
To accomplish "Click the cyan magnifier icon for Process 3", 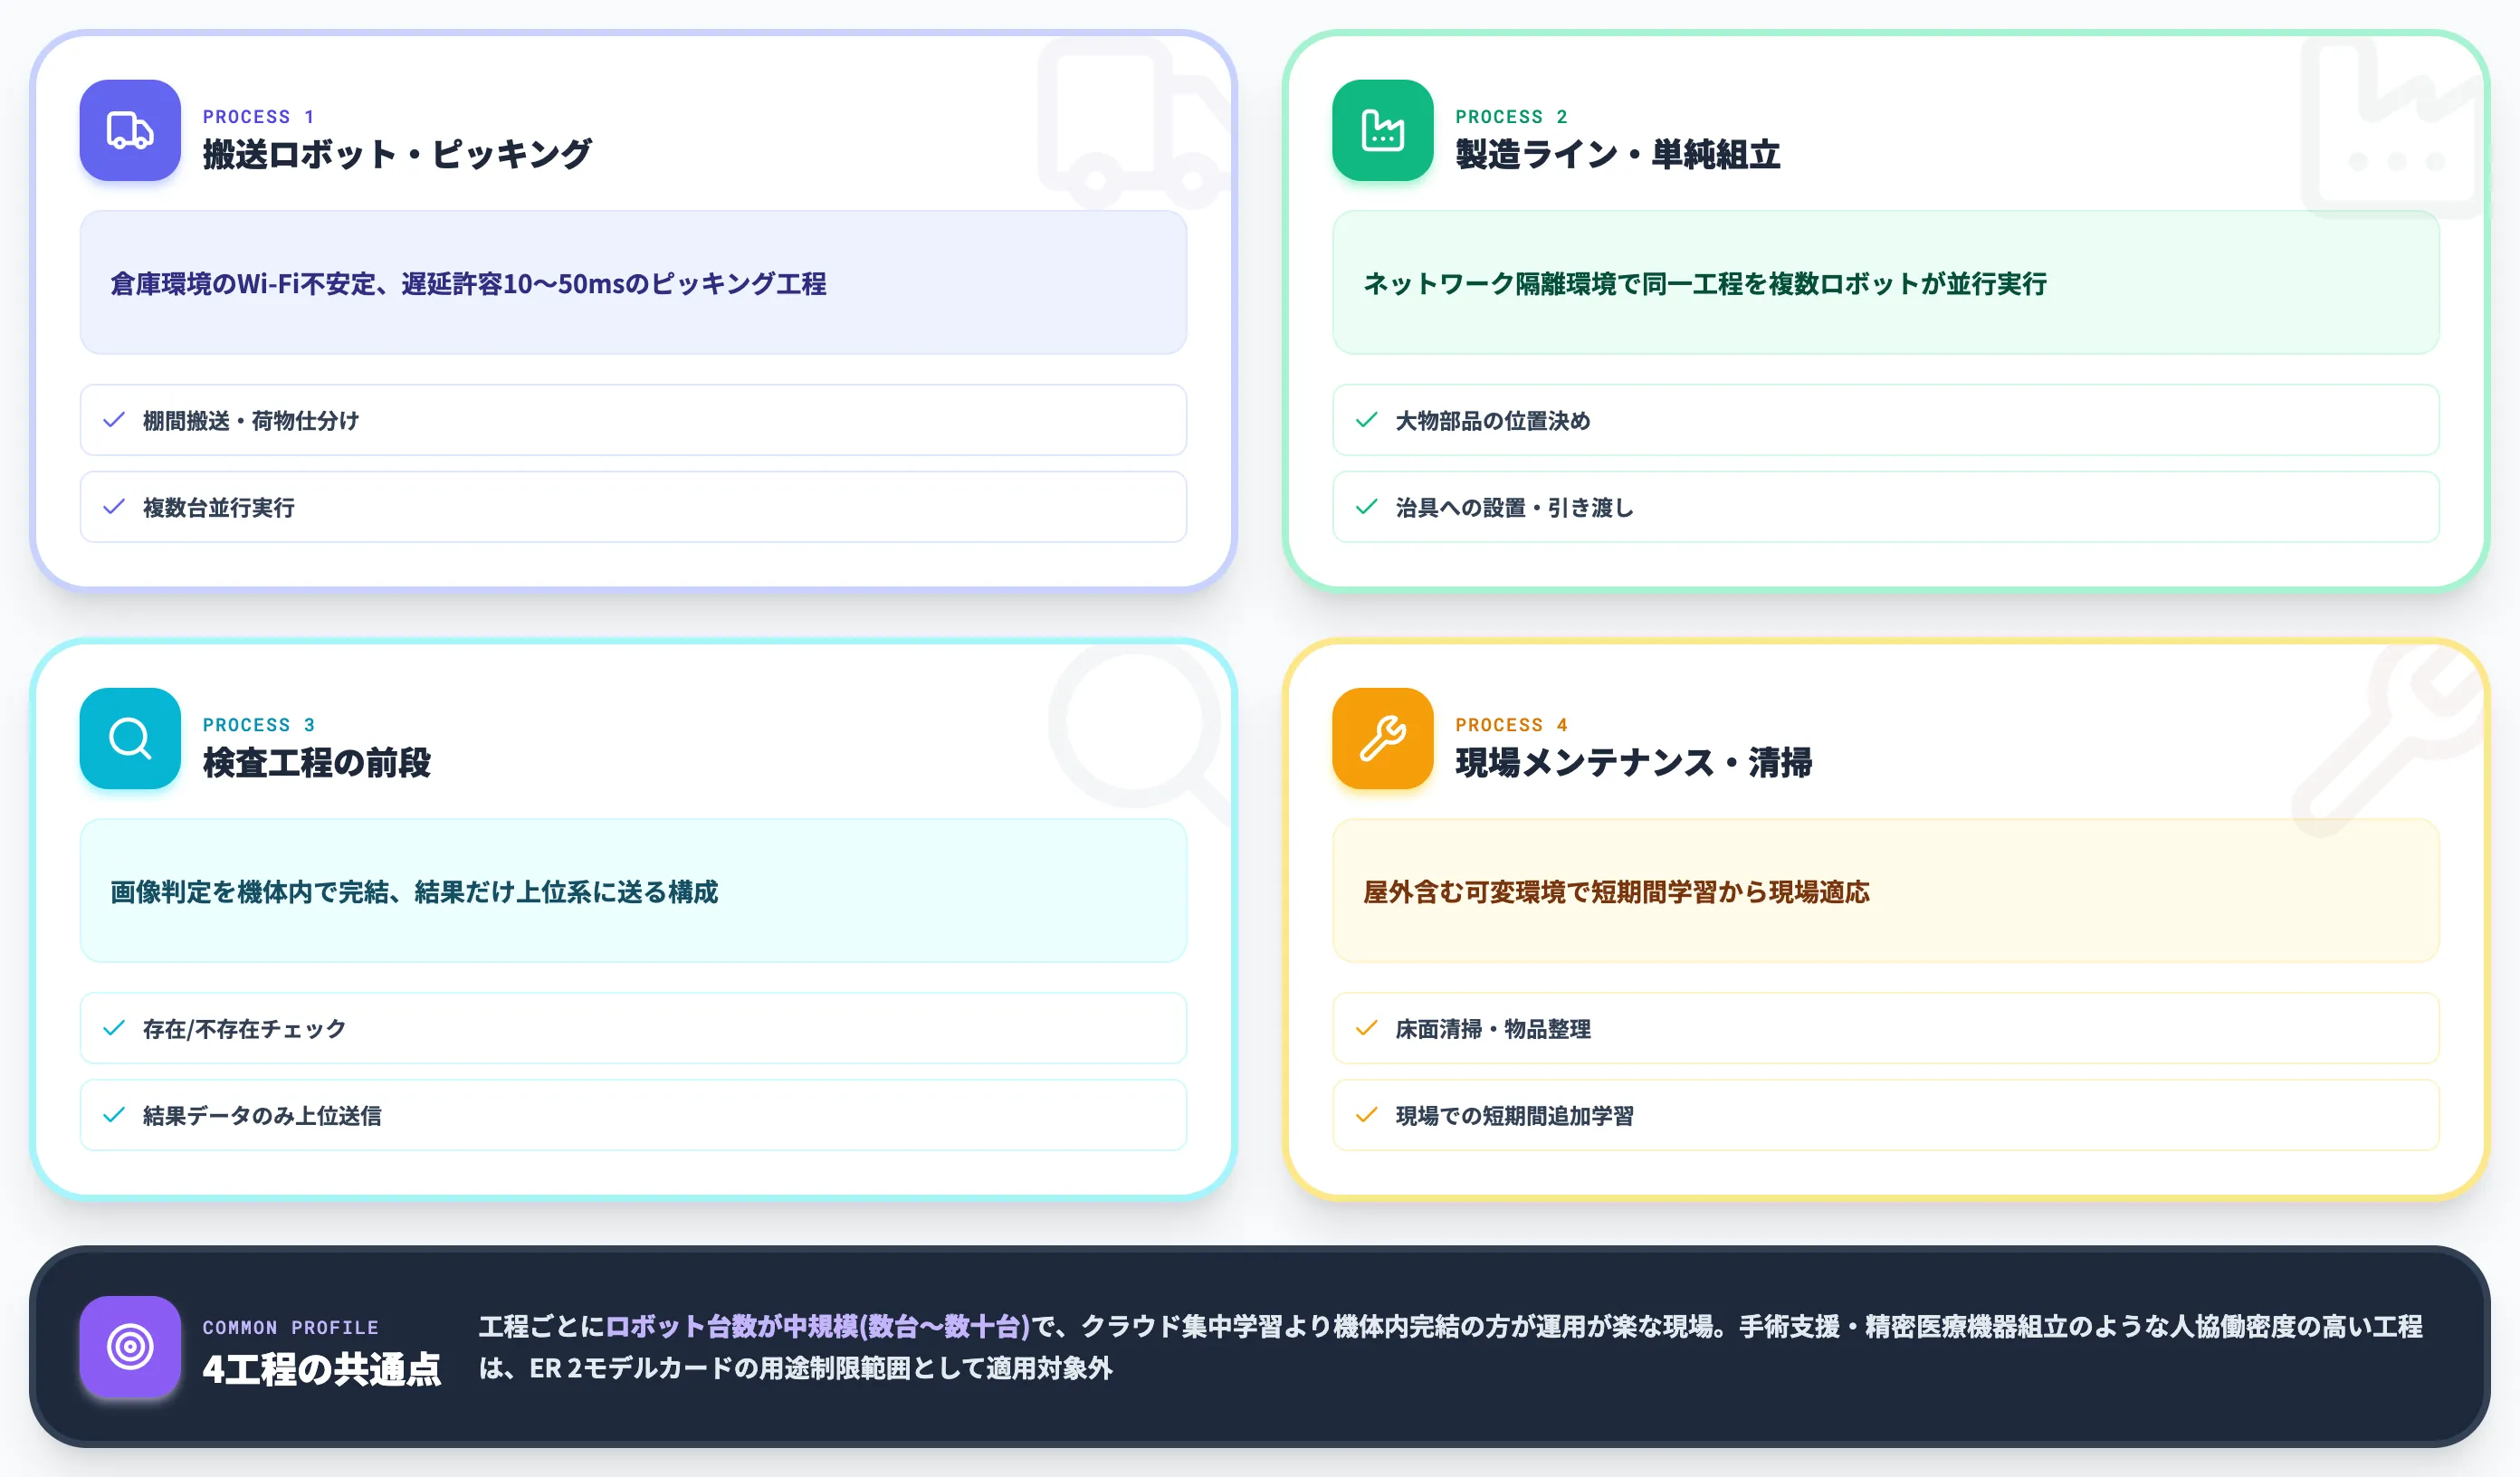I will pyautogui.click(x=130, y=738).
